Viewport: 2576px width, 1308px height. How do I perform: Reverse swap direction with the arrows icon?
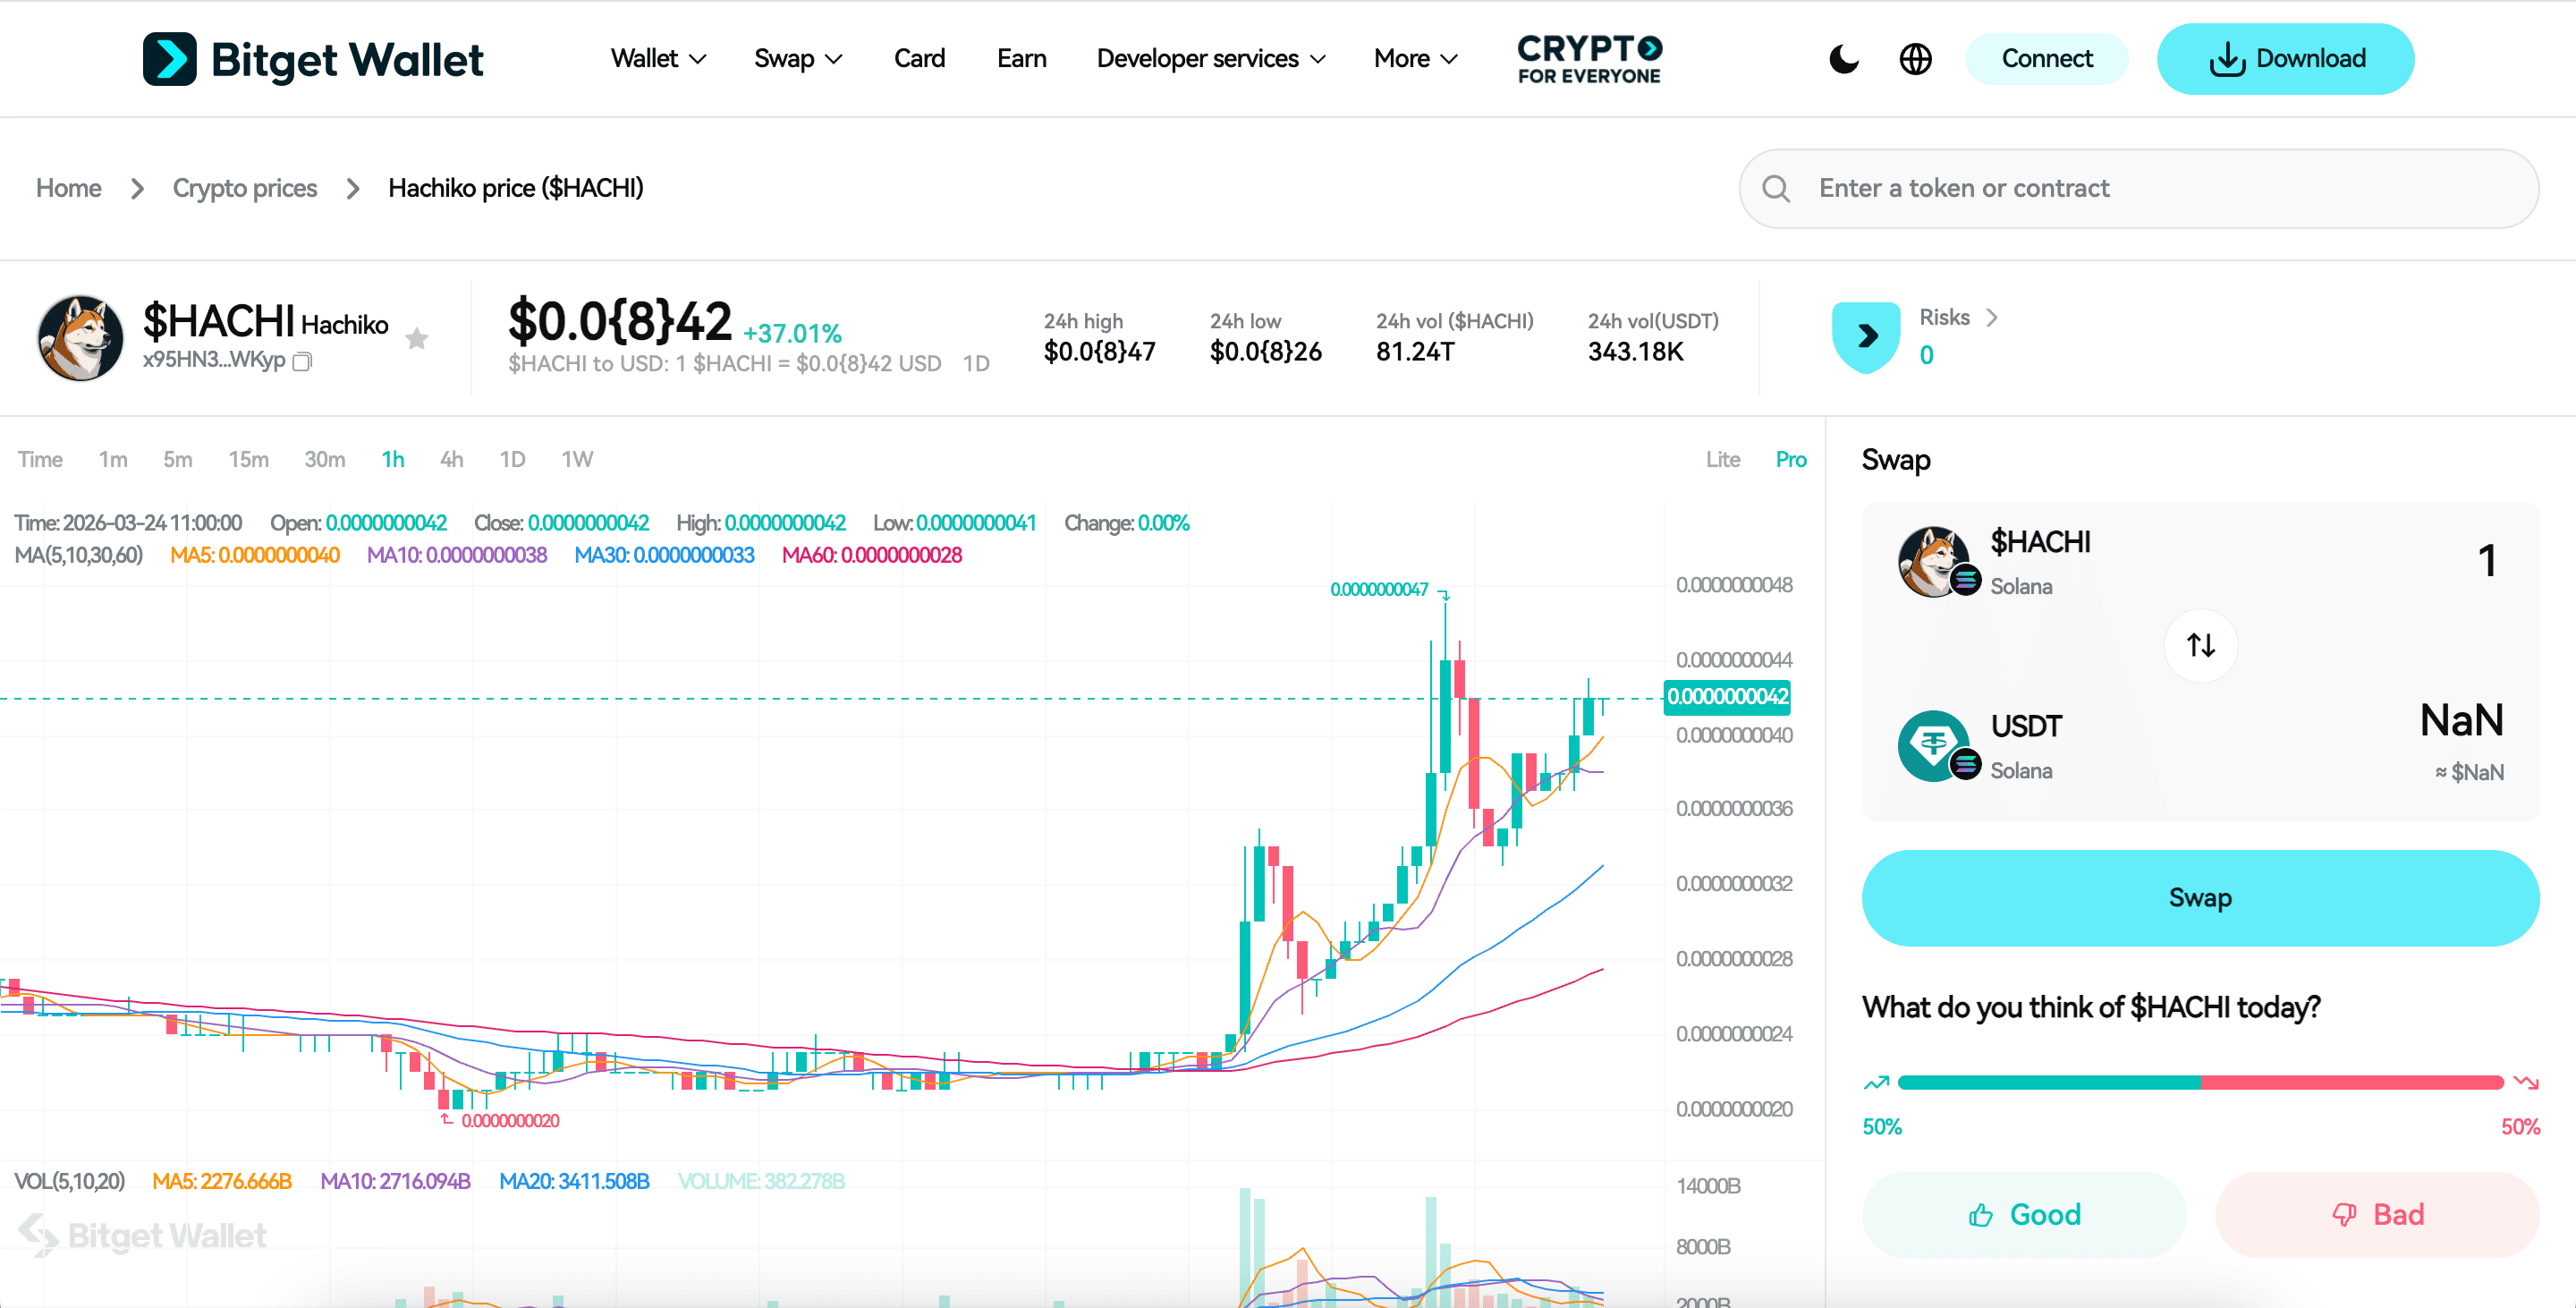pos(2200,645)
